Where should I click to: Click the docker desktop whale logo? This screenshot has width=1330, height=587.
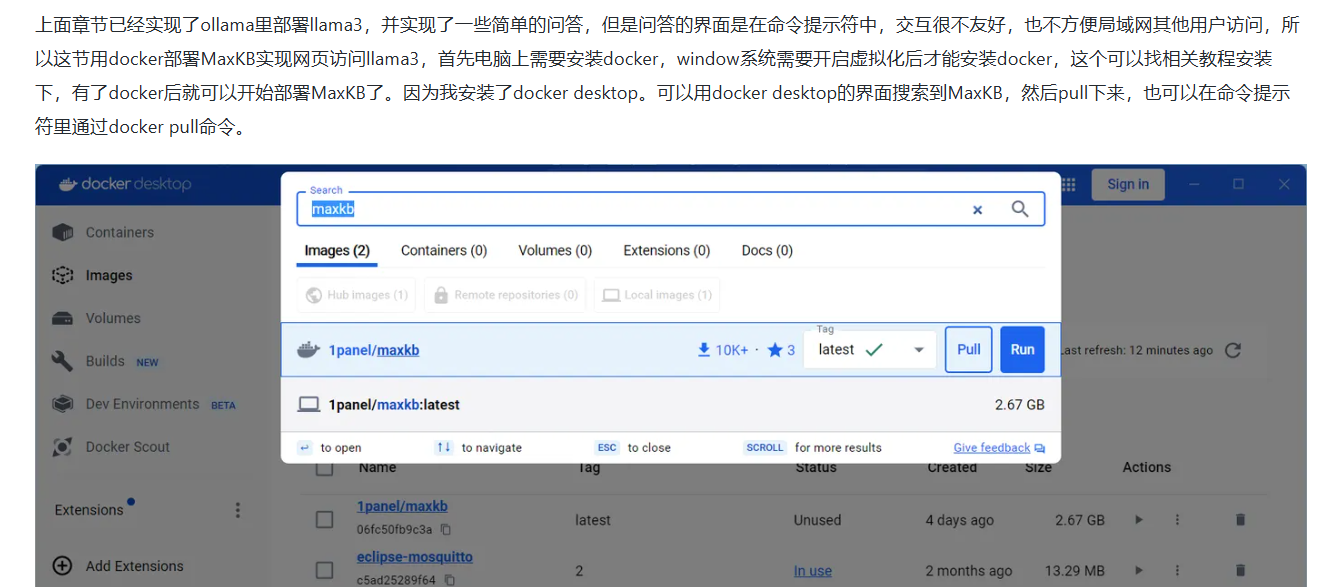tap(68, 184)
